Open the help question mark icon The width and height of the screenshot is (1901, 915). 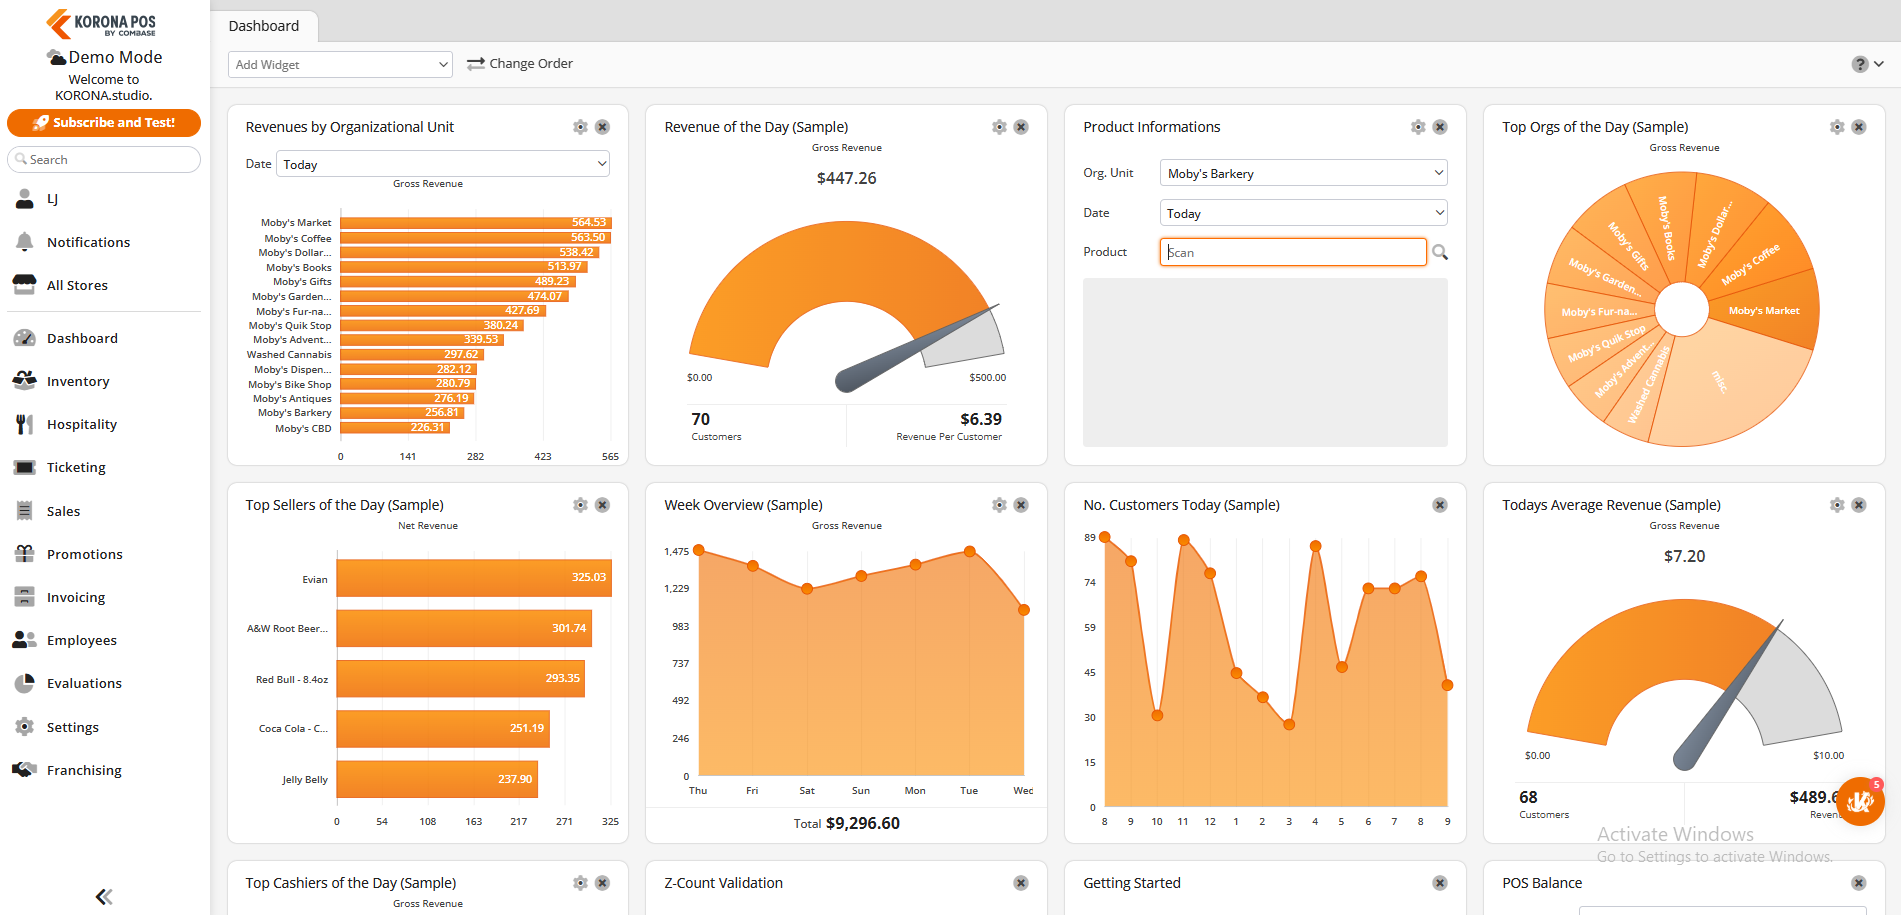(1860, 64)
